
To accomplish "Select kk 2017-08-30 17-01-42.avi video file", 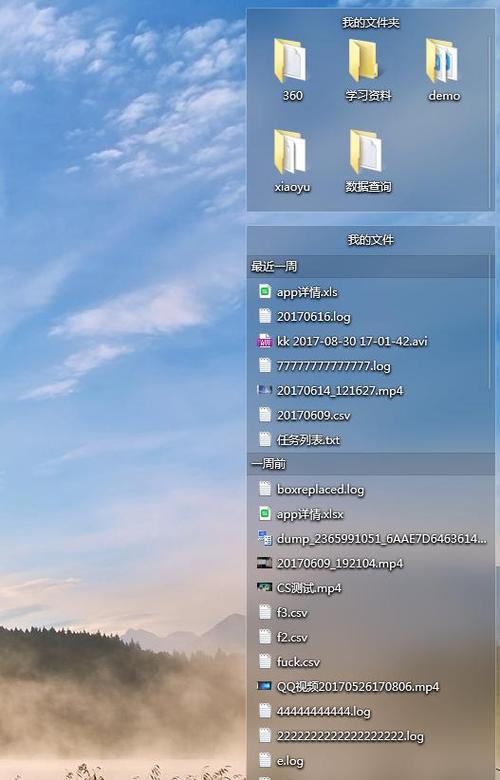I will tap(371, 341).
